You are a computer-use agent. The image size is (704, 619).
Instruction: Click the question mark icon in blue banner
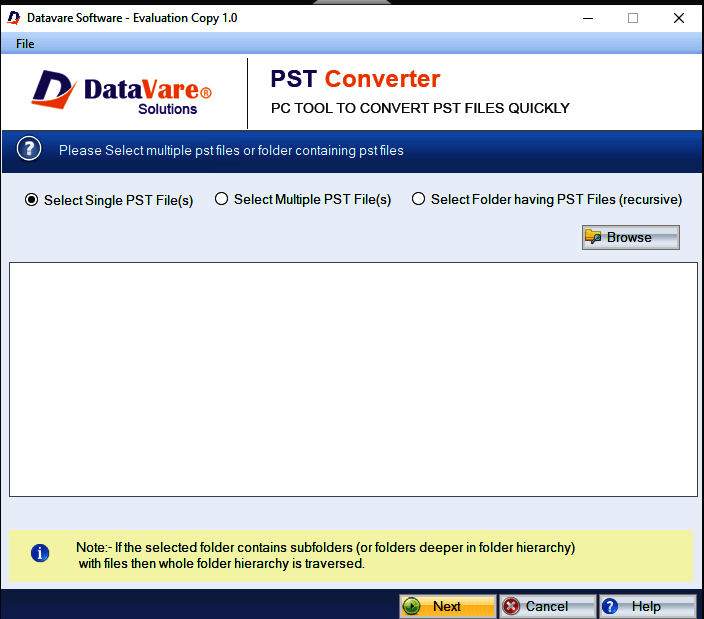[x=29, y=149]
